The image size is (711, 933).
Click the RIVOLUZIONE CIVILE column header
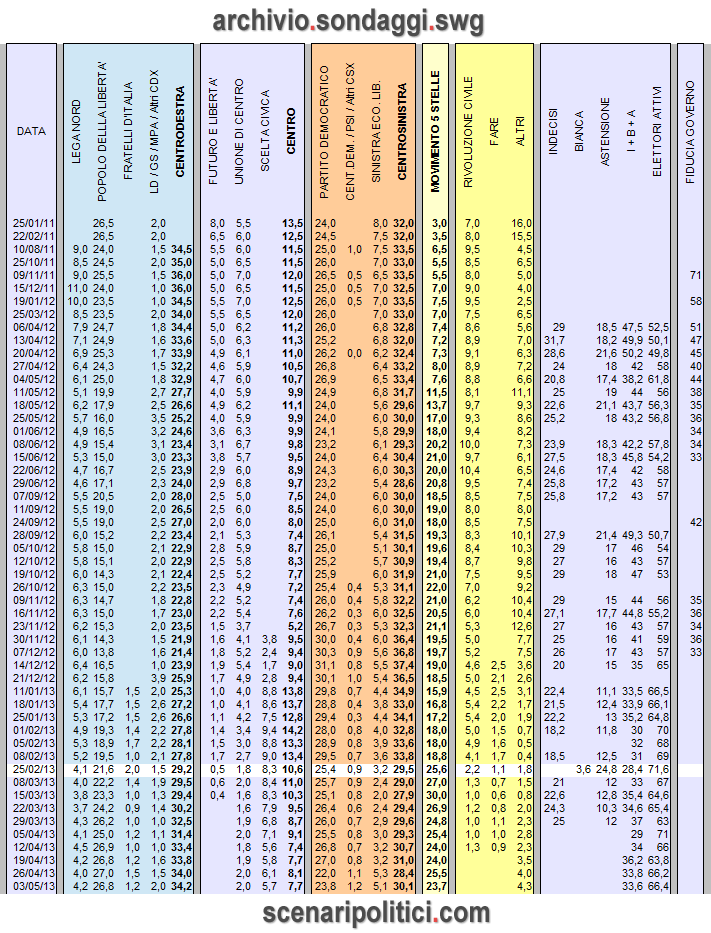(x=468, y=132)
